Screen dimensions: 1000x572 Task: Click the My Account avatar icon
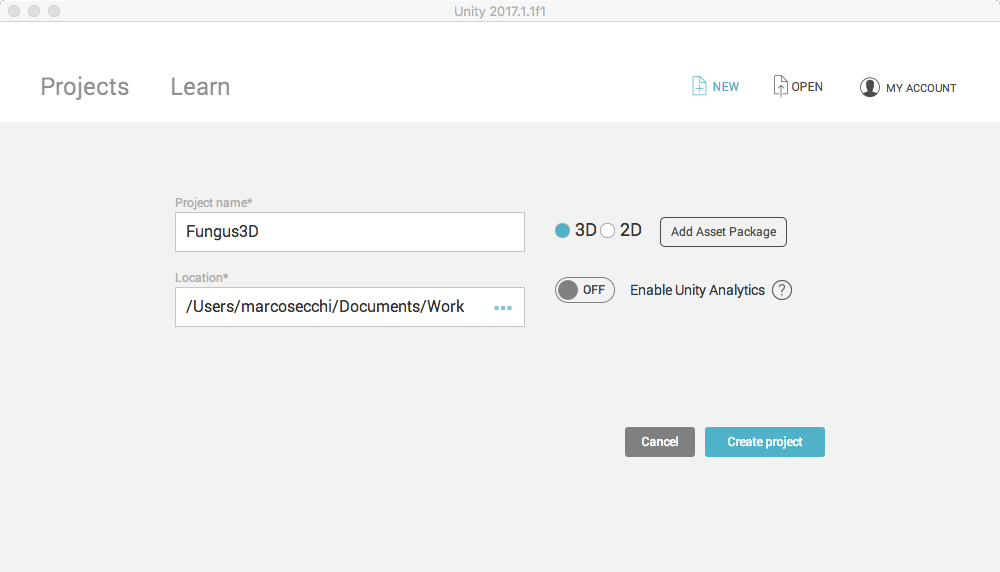coord(869,87)
